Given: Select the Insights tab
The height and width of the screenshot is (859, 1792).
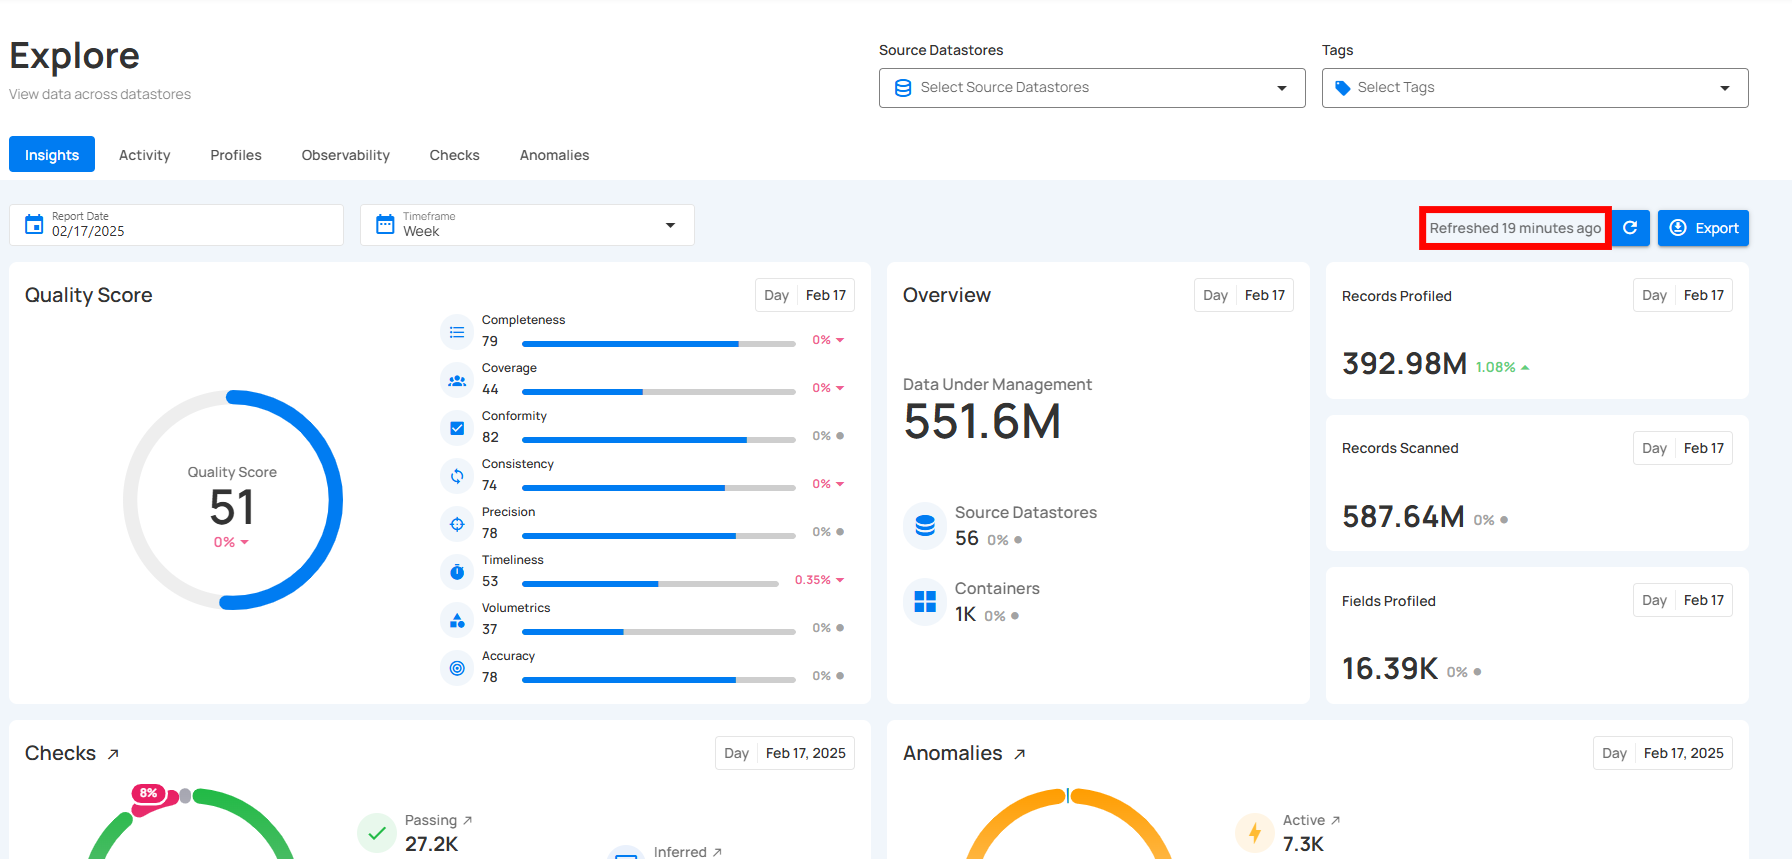Looking at the screenshot, I should [52, 155].
